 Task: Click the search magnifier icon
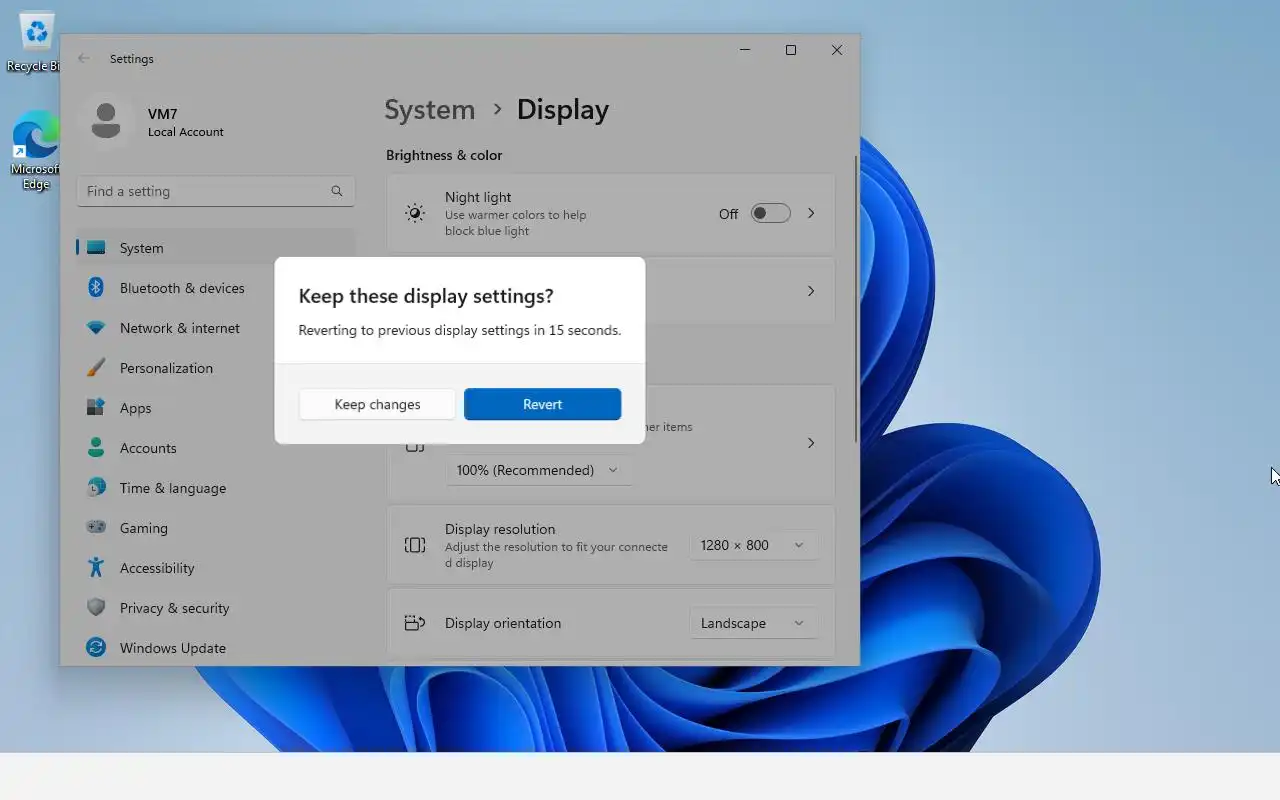pos(337,191)
